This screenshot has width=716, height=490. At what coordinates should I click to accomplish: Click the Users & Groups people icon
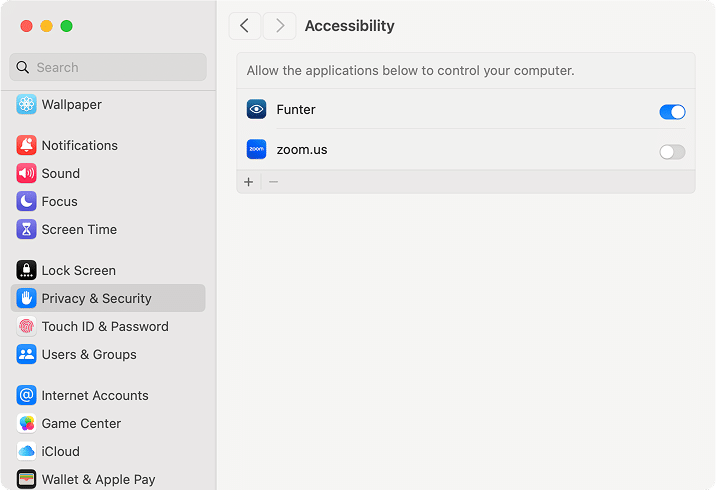26,354
